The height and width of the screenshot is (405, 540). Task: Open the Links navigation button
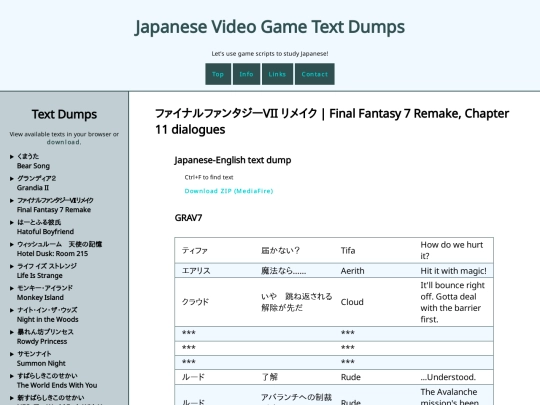pos(277,74)
